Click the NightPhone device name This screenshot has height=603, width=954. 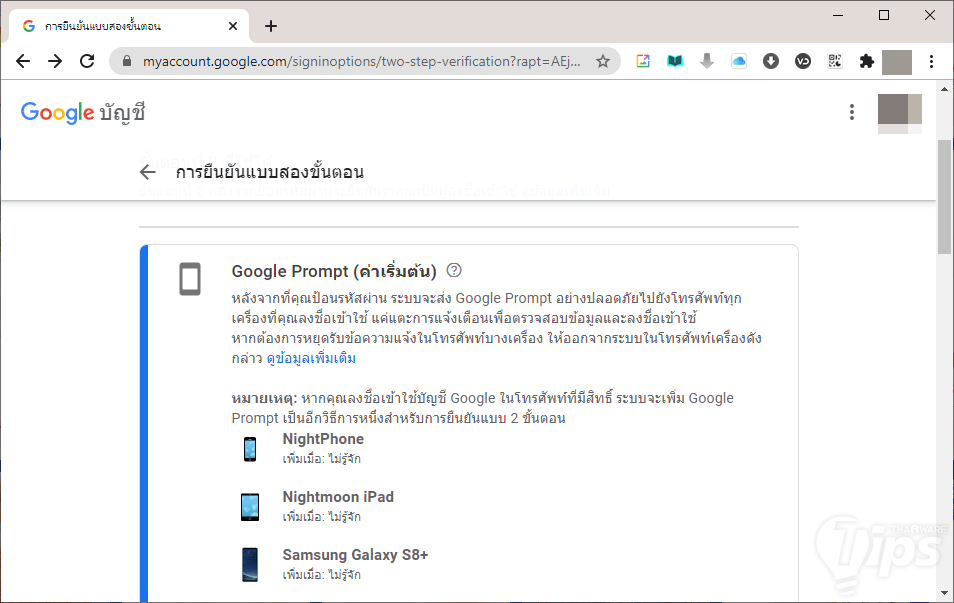323,439
